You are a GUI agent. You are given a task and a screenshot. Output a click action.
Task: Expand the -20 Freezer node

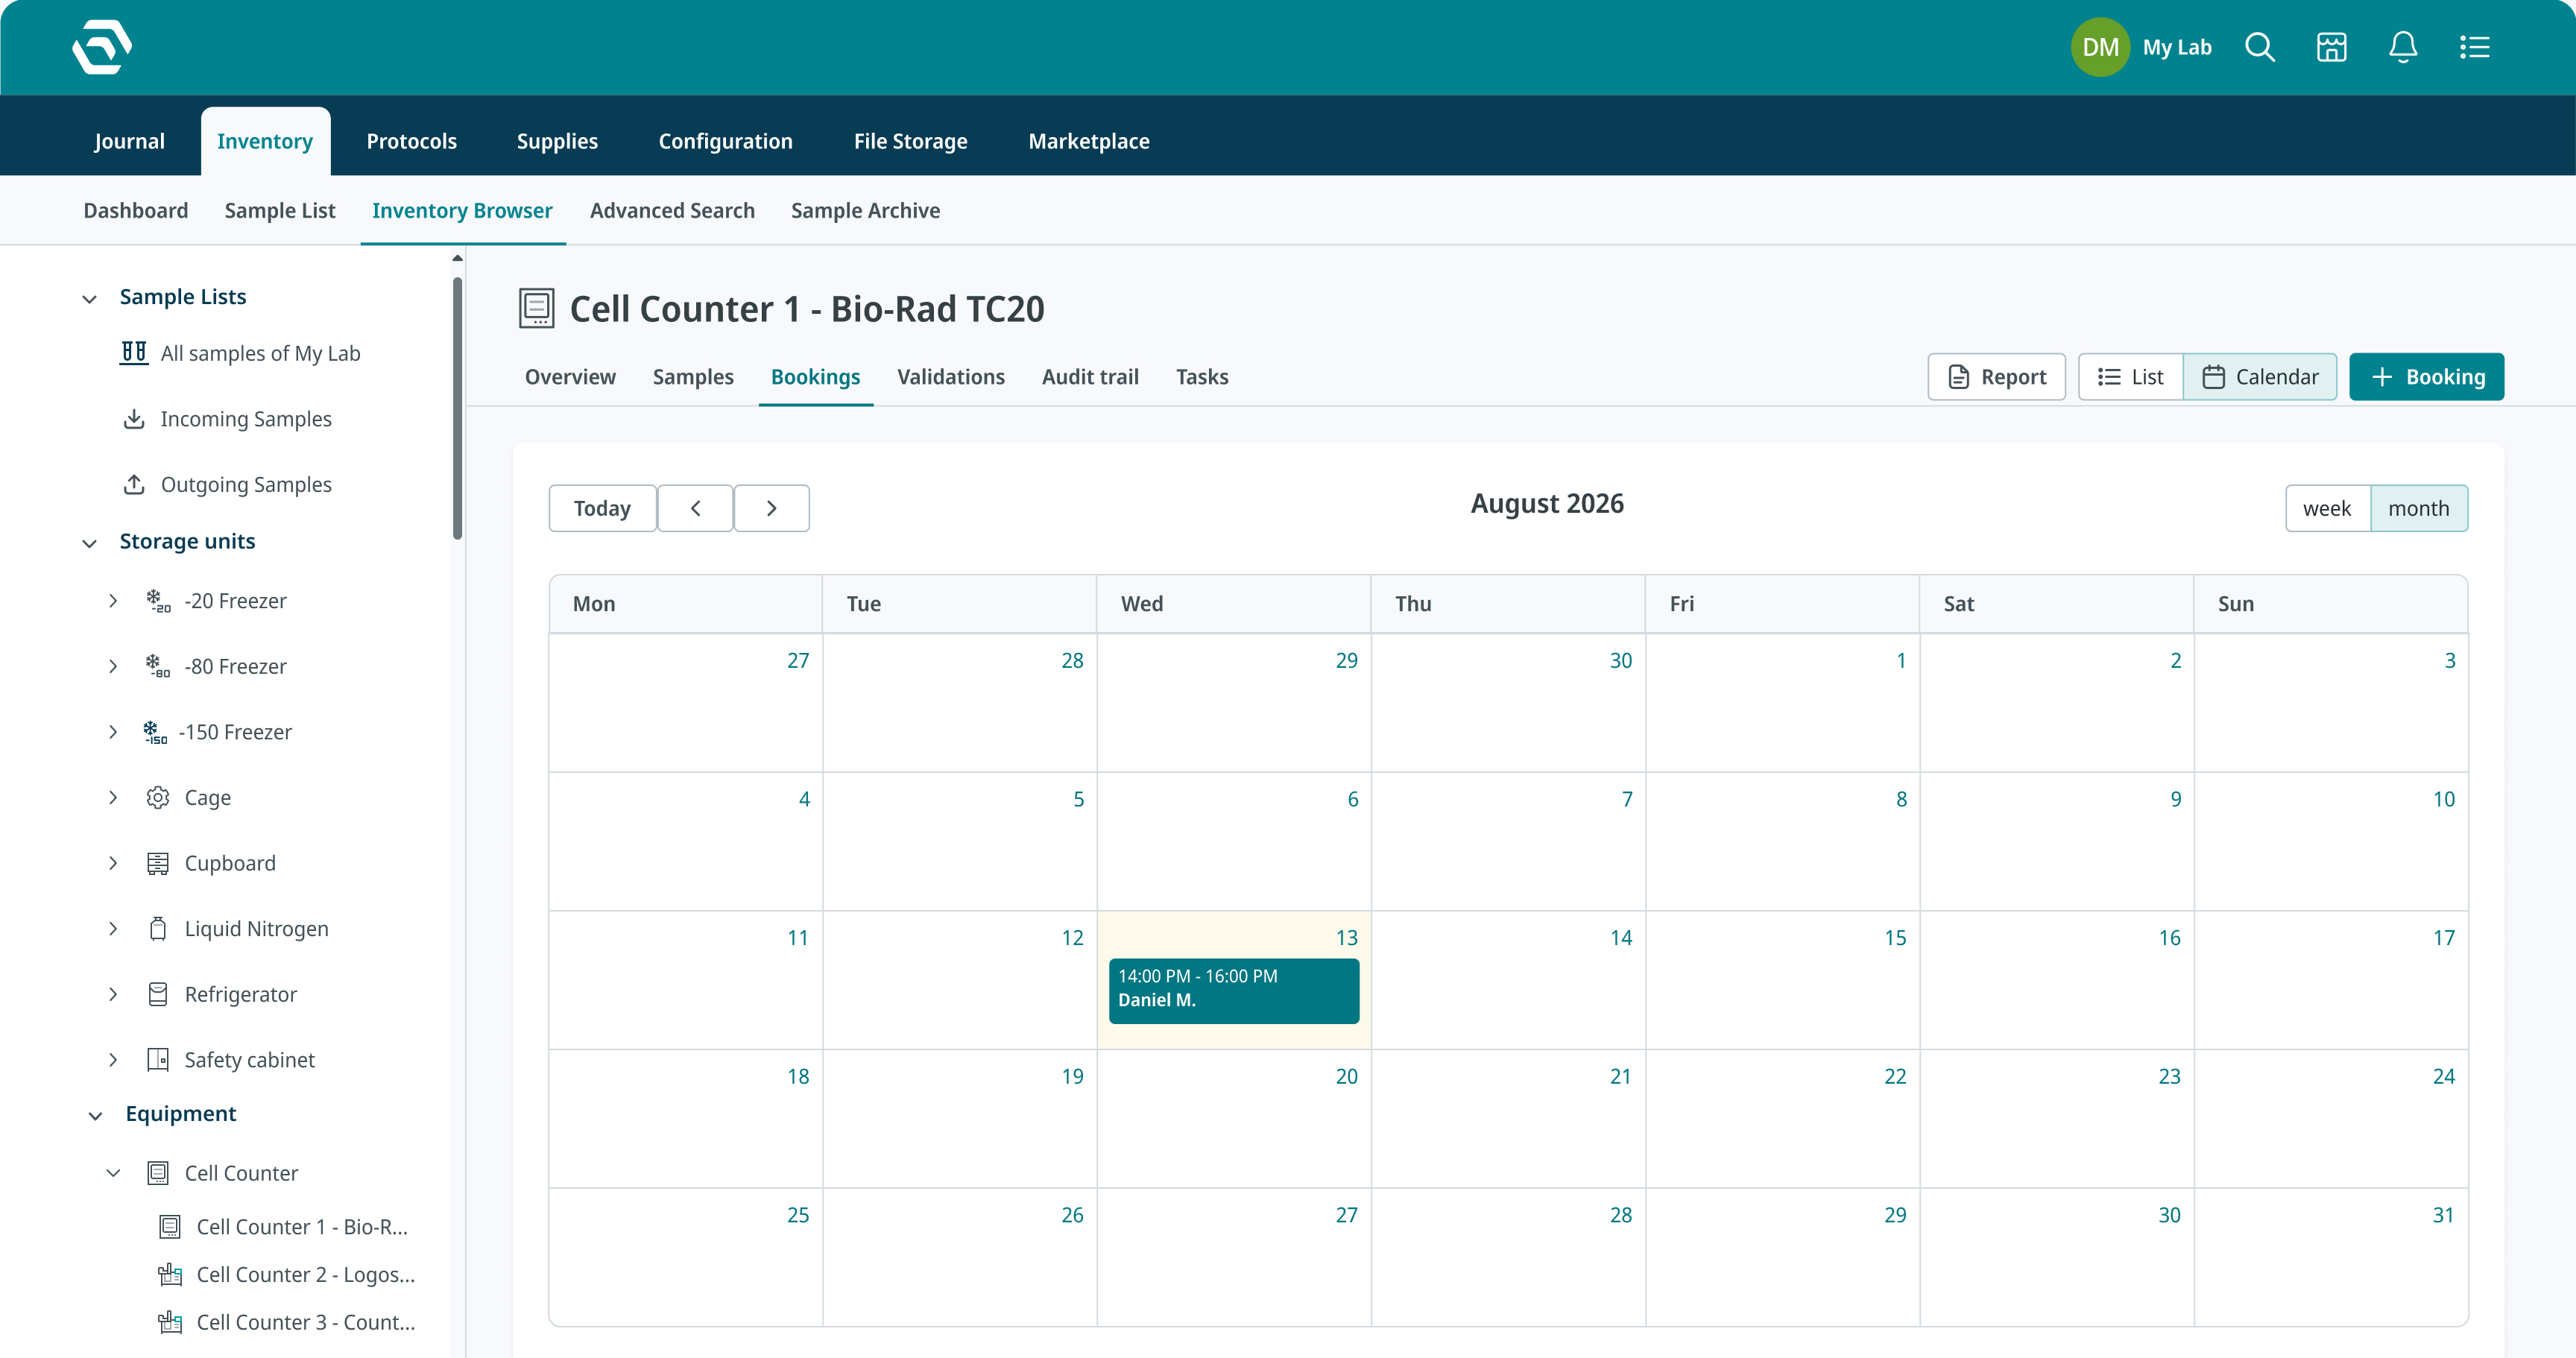[113, 601]
